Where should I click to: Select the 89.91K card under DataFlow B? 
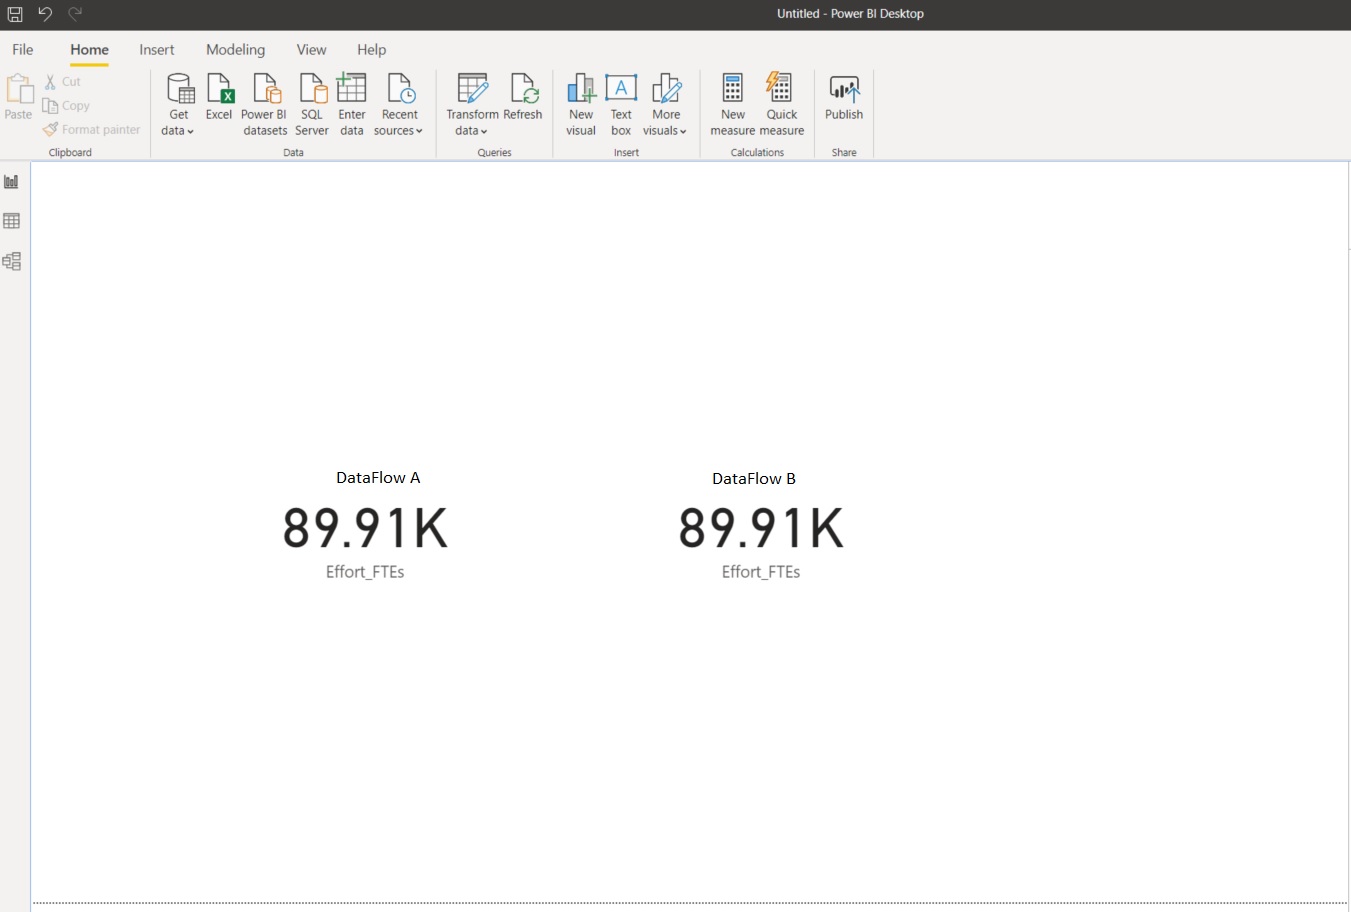[761, 528]
